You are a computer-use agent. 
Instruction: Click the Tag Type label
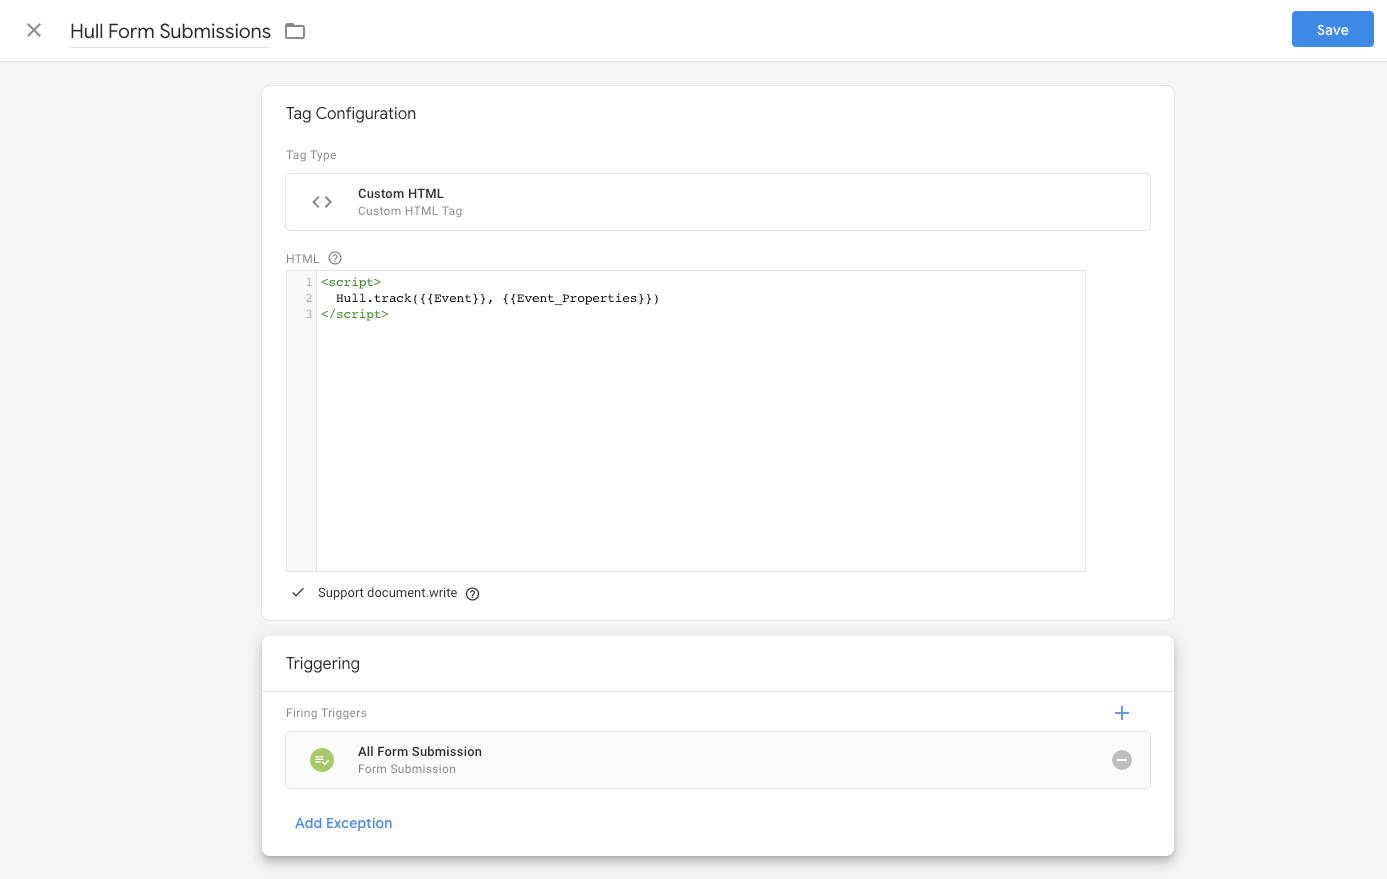tap(311, 155)
